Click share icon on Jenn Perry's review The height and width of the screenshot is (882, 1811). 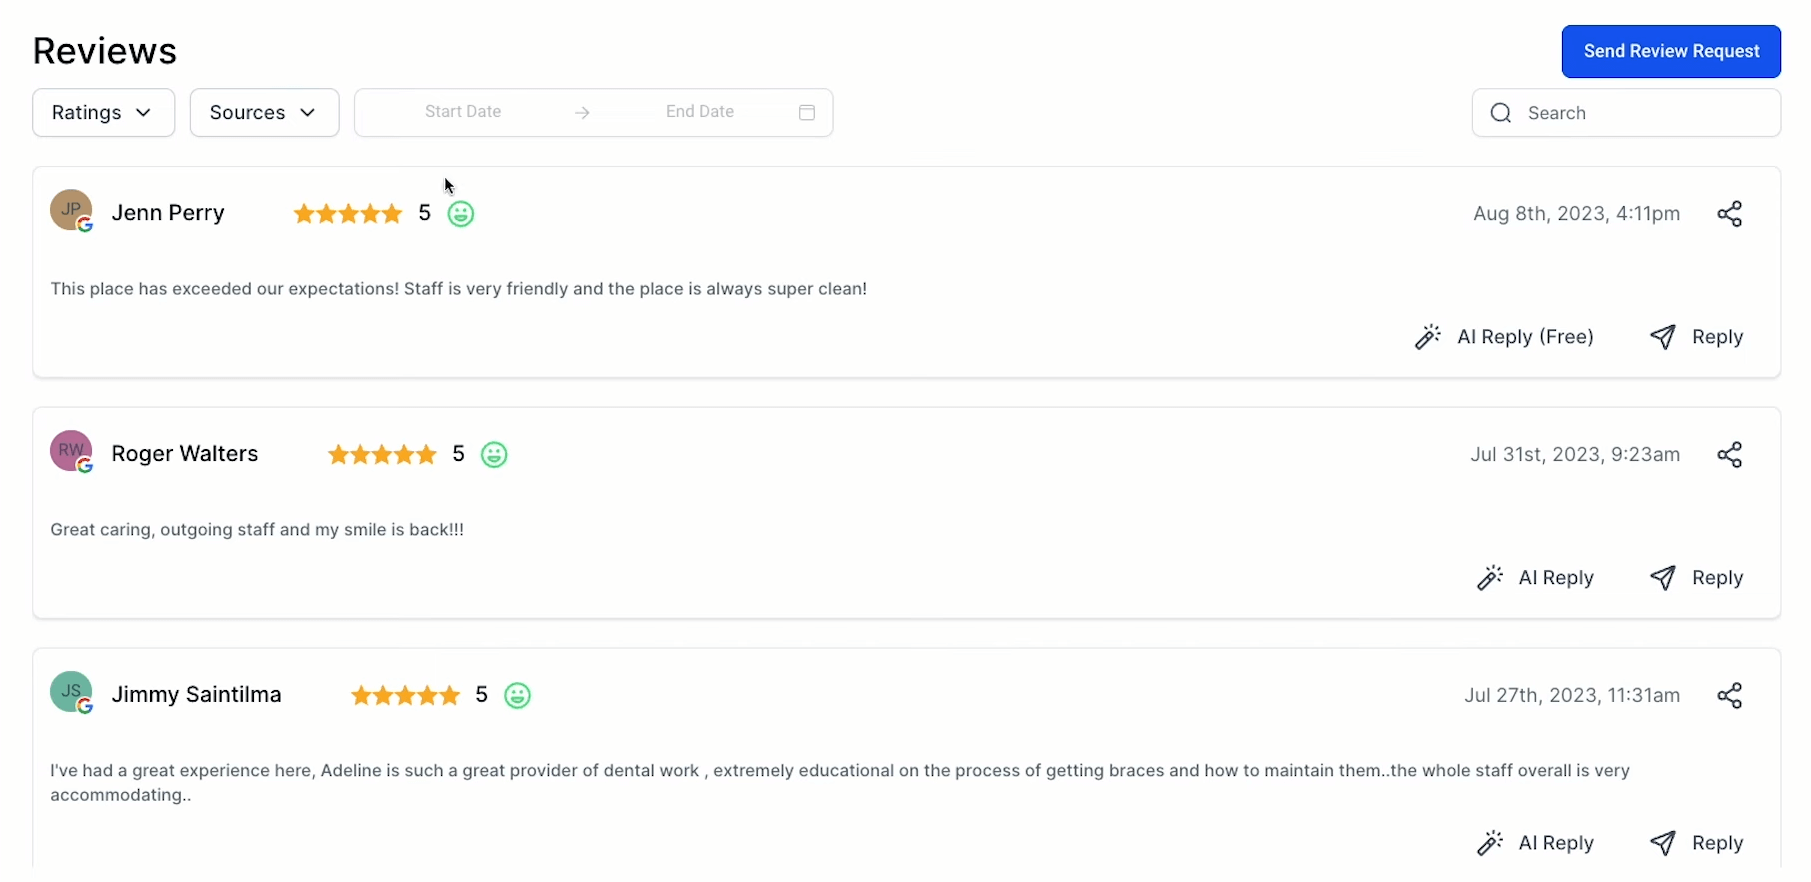tap(1729, 214)
